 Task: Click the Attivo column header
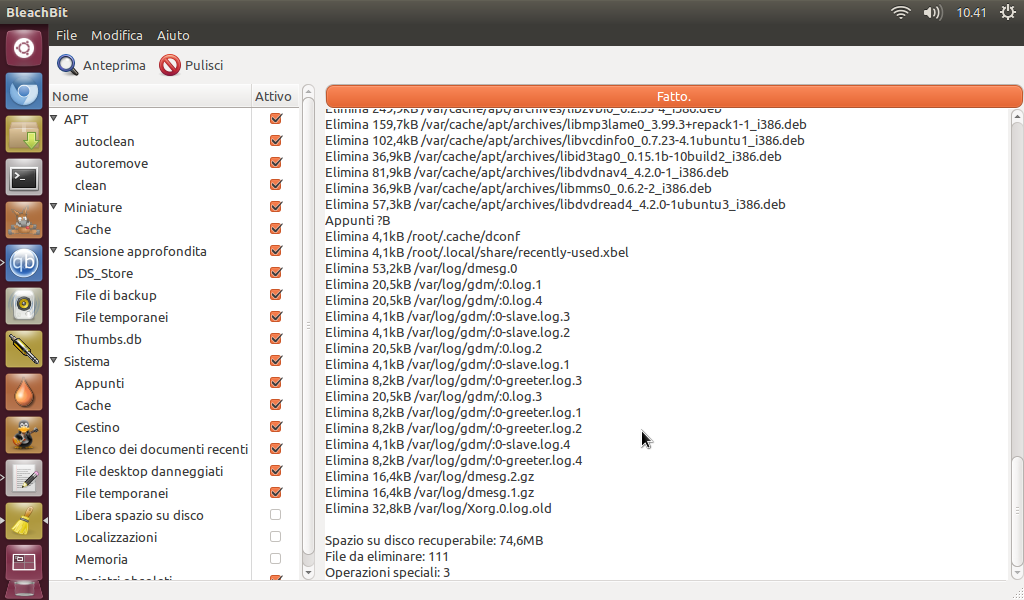point(274,96)
